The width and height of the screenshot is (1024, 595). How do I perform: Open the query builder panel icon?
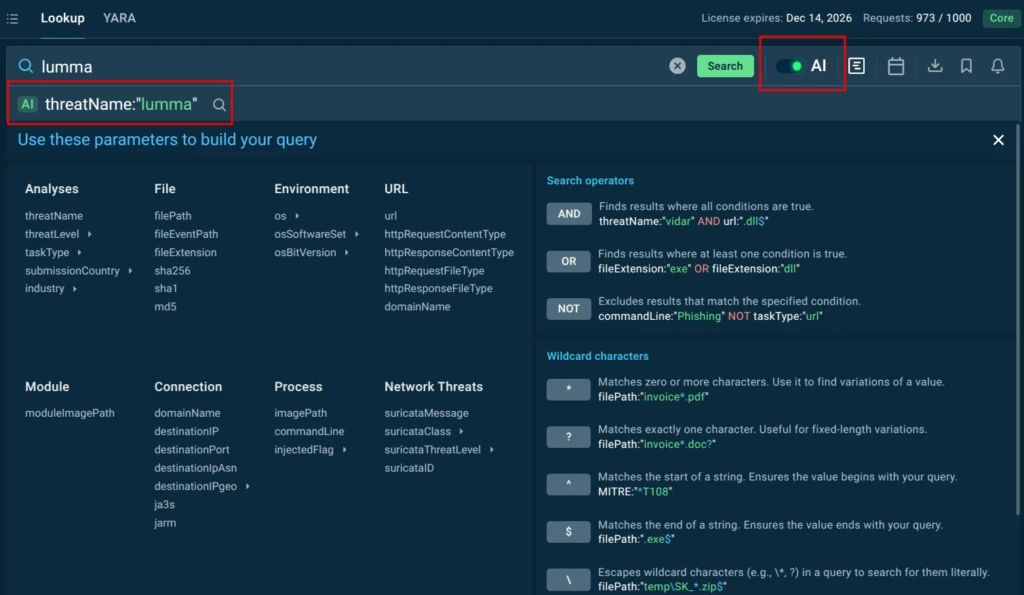[857, 66]
